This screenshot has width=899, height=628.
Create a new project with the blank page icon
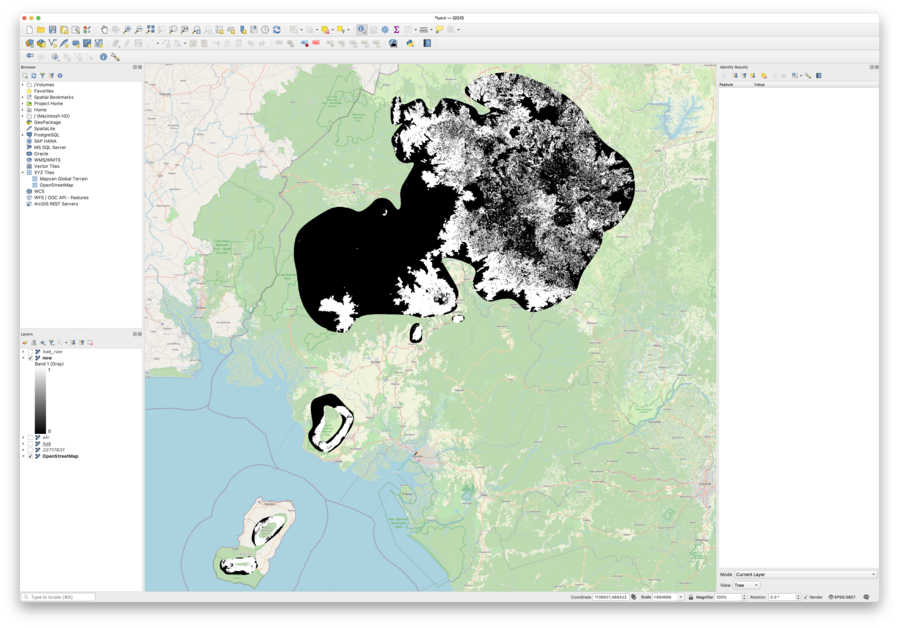[30, 29]
